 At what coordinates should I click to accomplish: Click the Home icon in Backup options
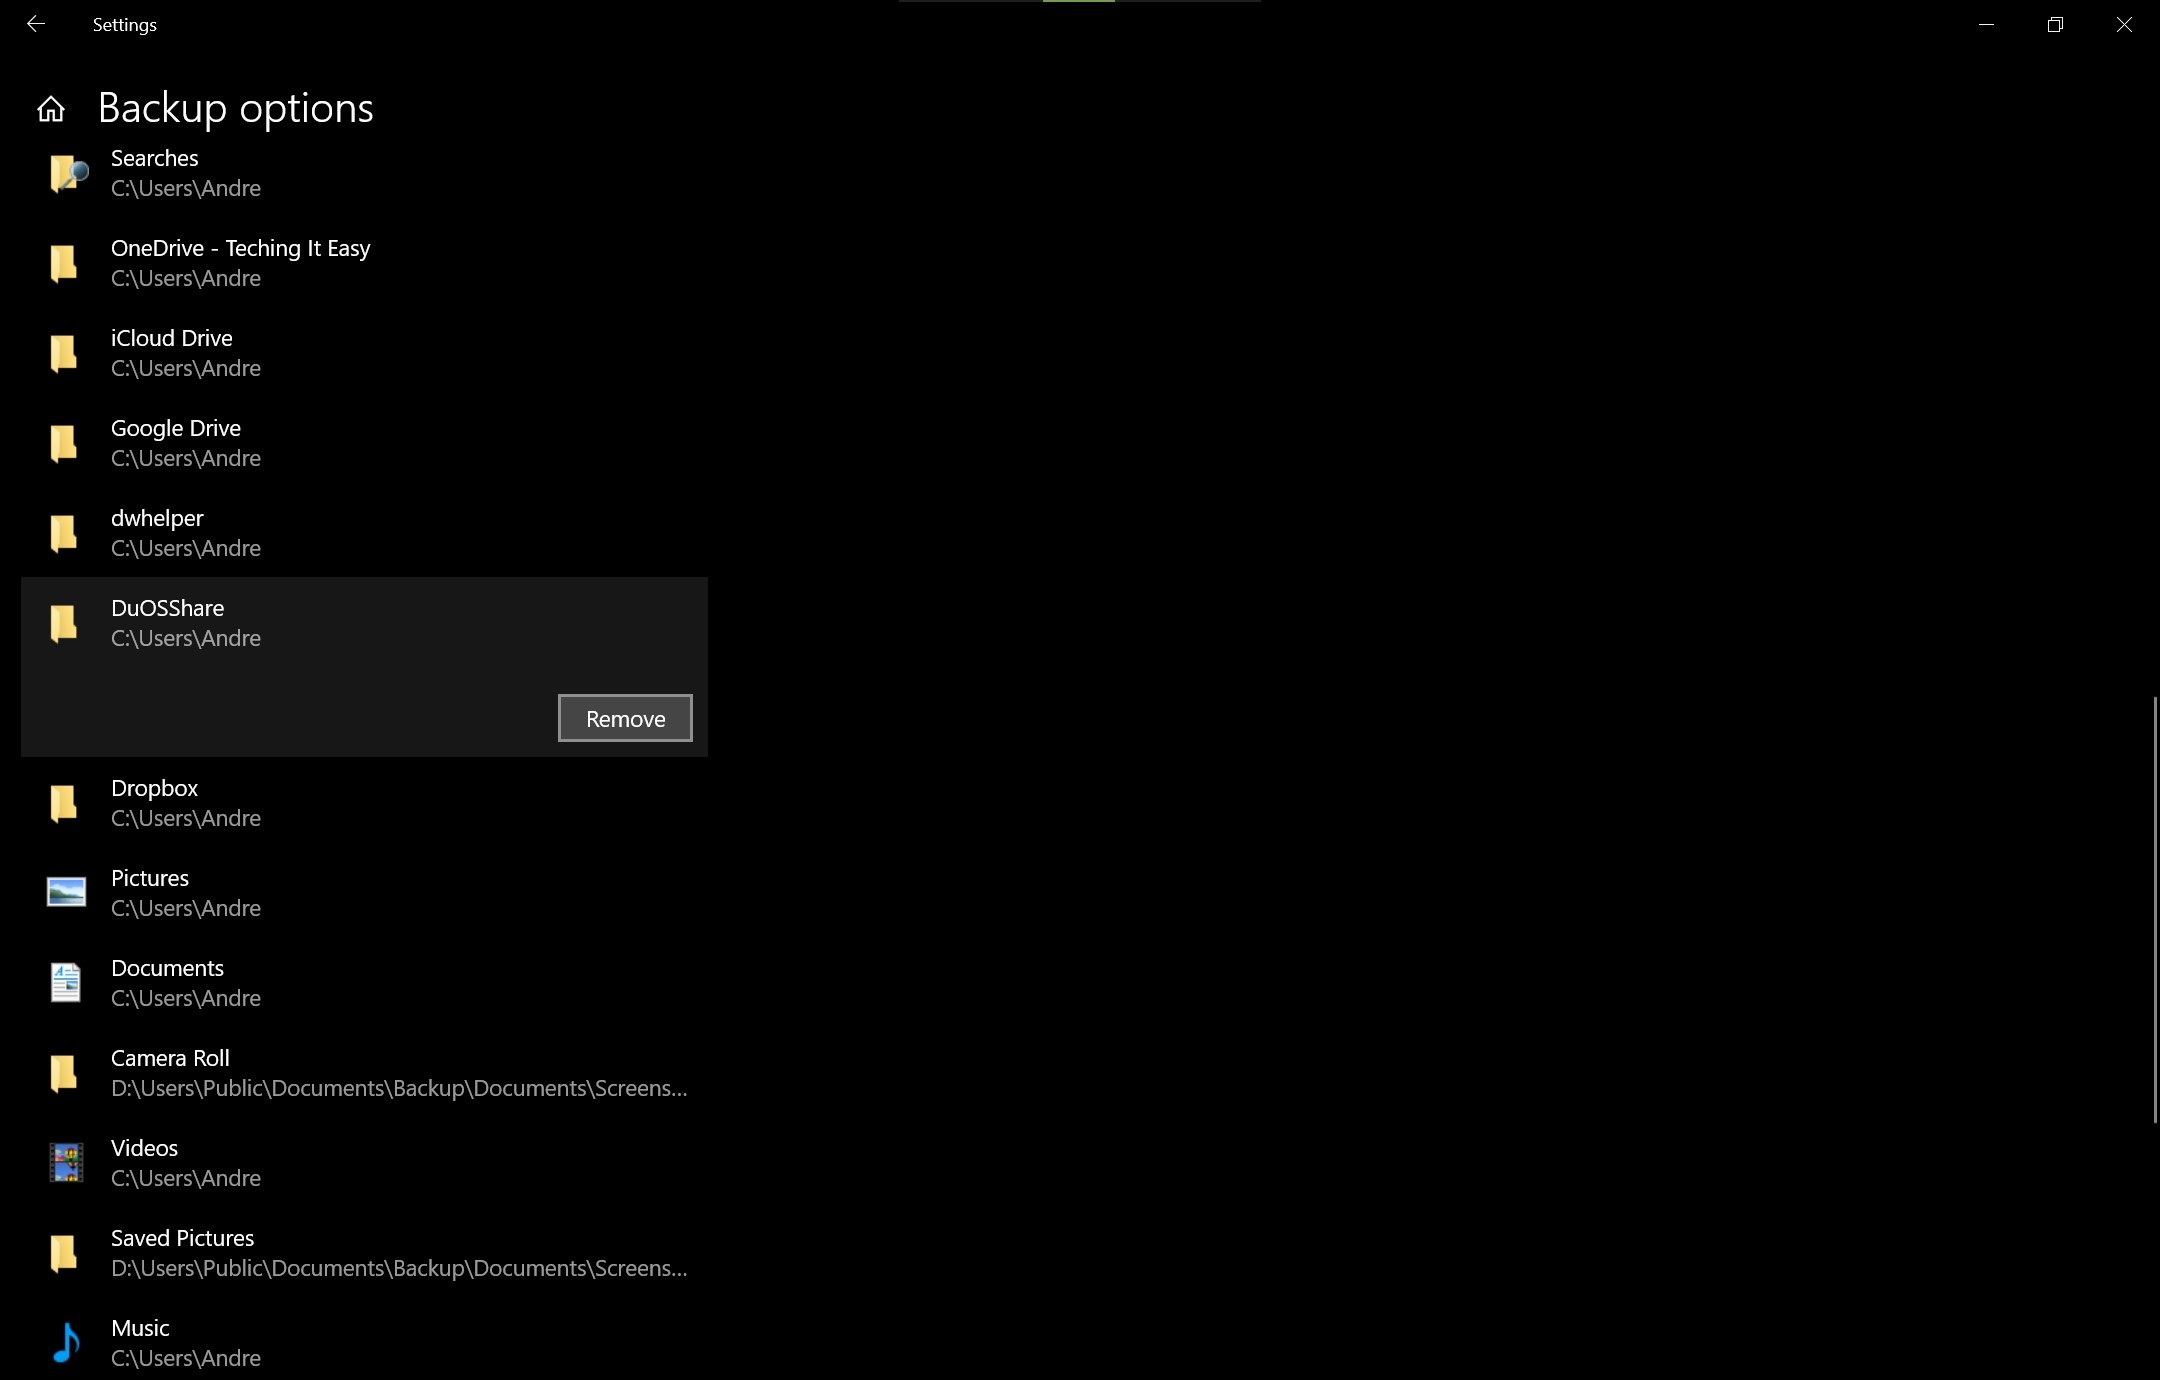pos(50,107)
